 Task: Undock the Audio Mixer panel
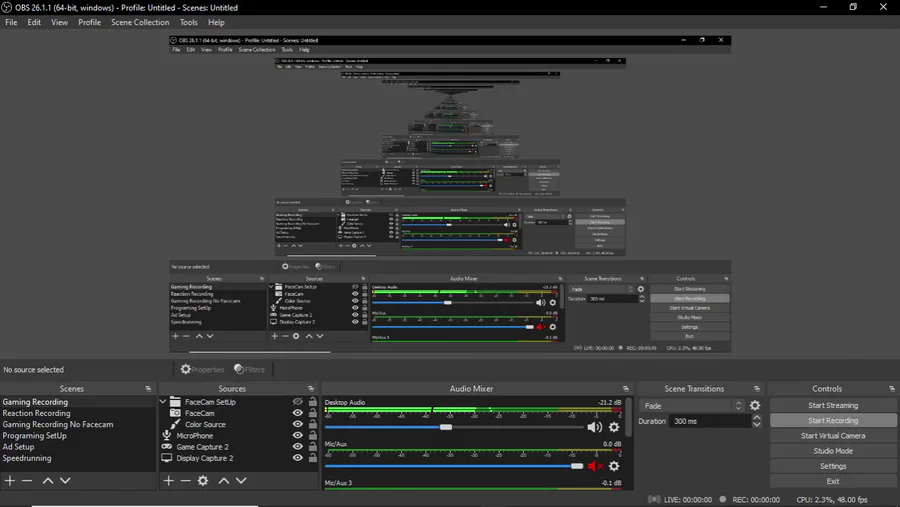pyautogui.click(x=626, y=389)
